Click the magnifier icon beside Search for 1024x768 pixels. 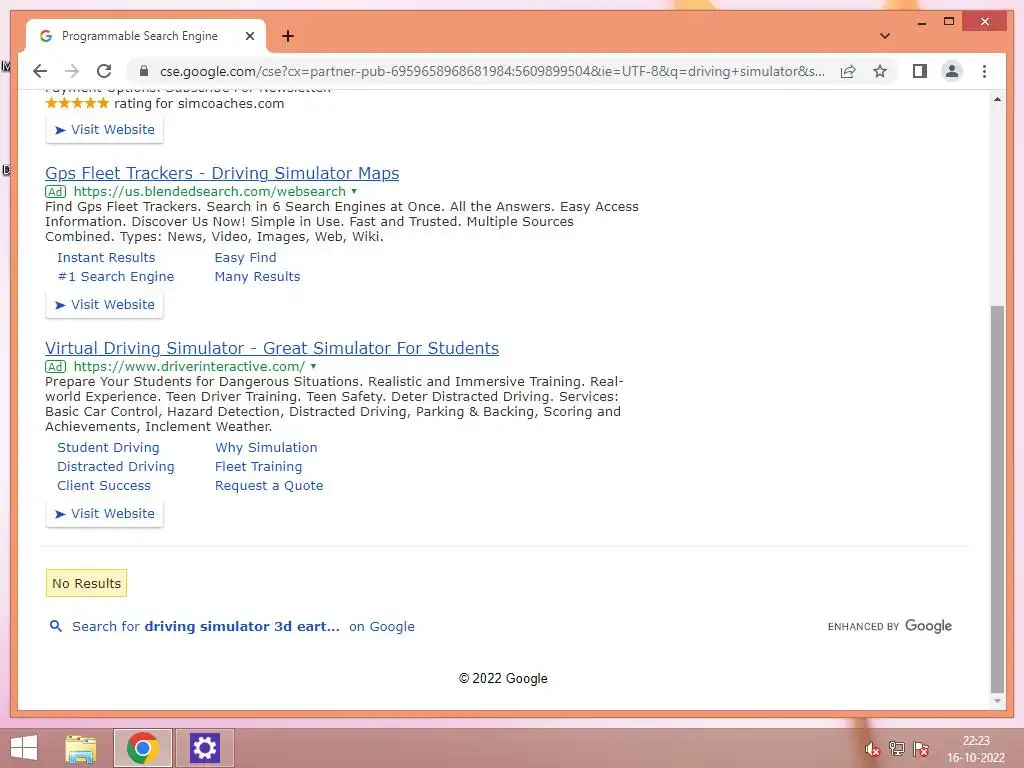point(56,626)
